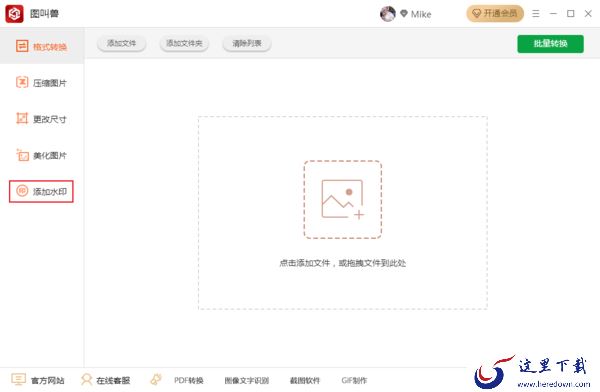Open the 在线客服 link

113,380
